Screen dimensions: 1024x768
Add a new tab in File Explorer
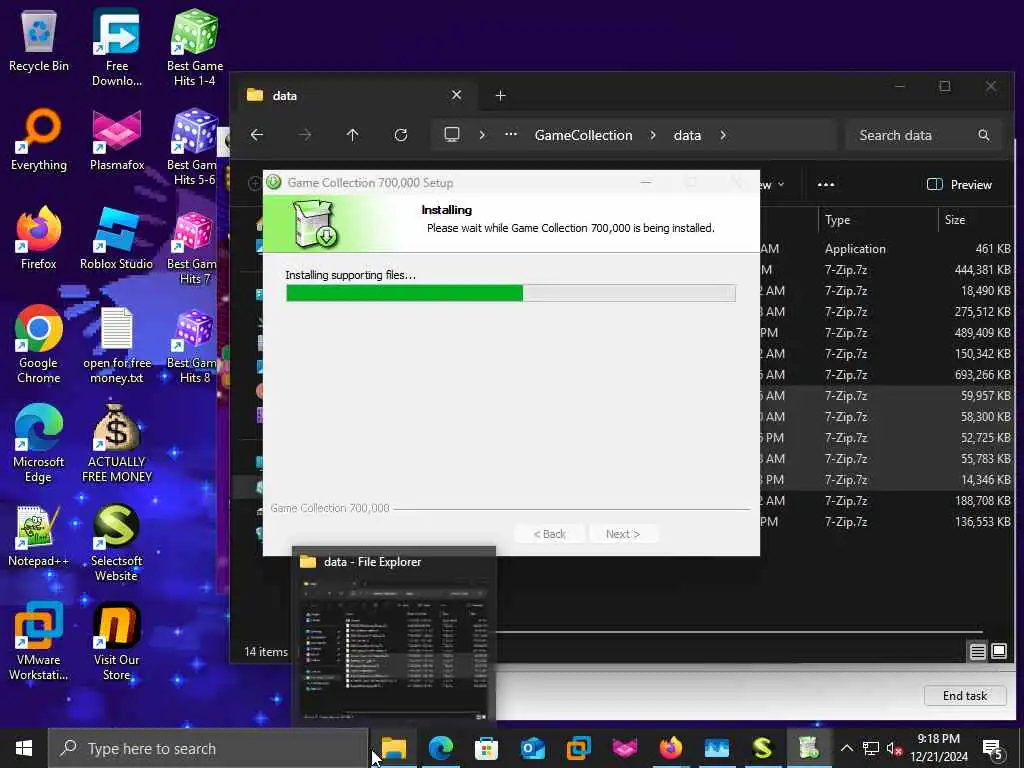[x=500, y=96]
